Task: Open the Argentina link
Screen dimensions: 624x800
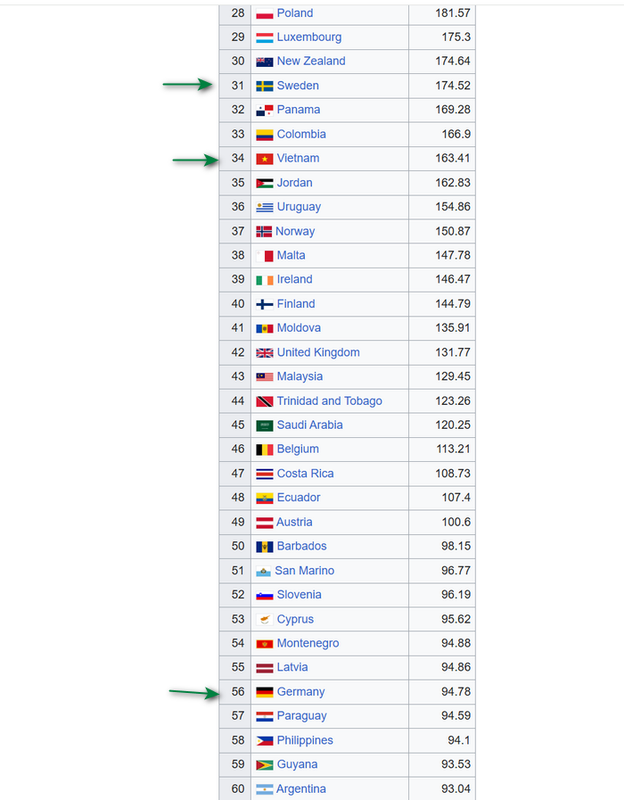Action: click(x=301, y=789)
